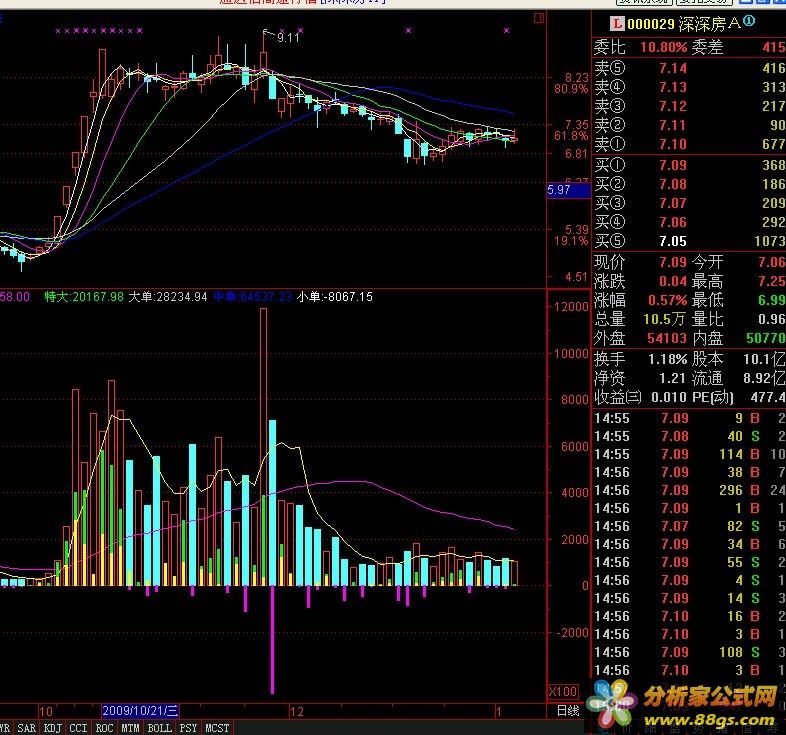The height and width of the screenshot is (735, 786).
Task: Click the 日线 period label
Action: tap(568, 710)
